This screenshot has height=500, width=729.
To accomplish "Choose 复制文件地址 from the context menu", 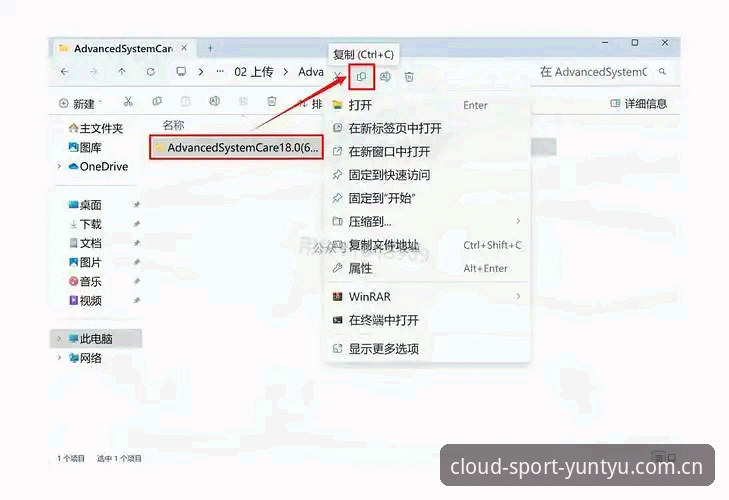I will [x=428, y=245].
